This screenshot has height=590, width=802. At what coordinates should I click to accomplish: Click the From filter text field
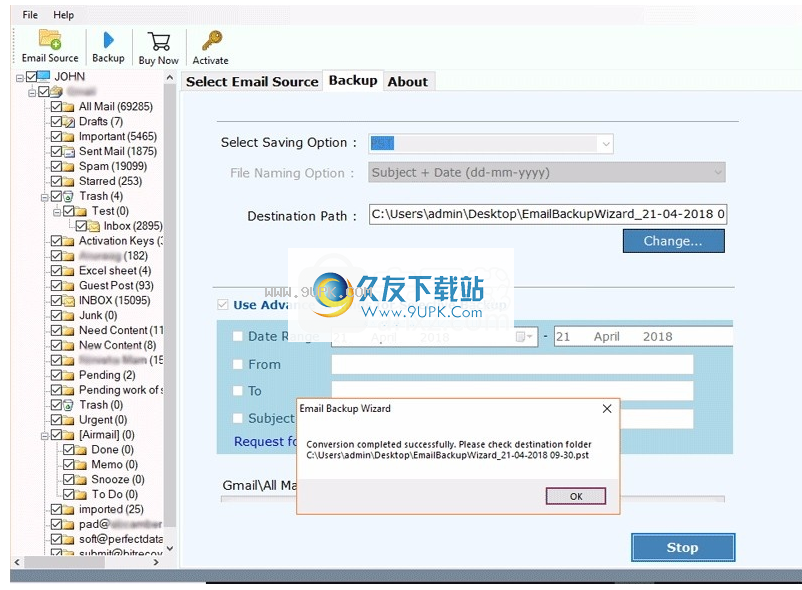pyautogui.click(x=512, y=365)
